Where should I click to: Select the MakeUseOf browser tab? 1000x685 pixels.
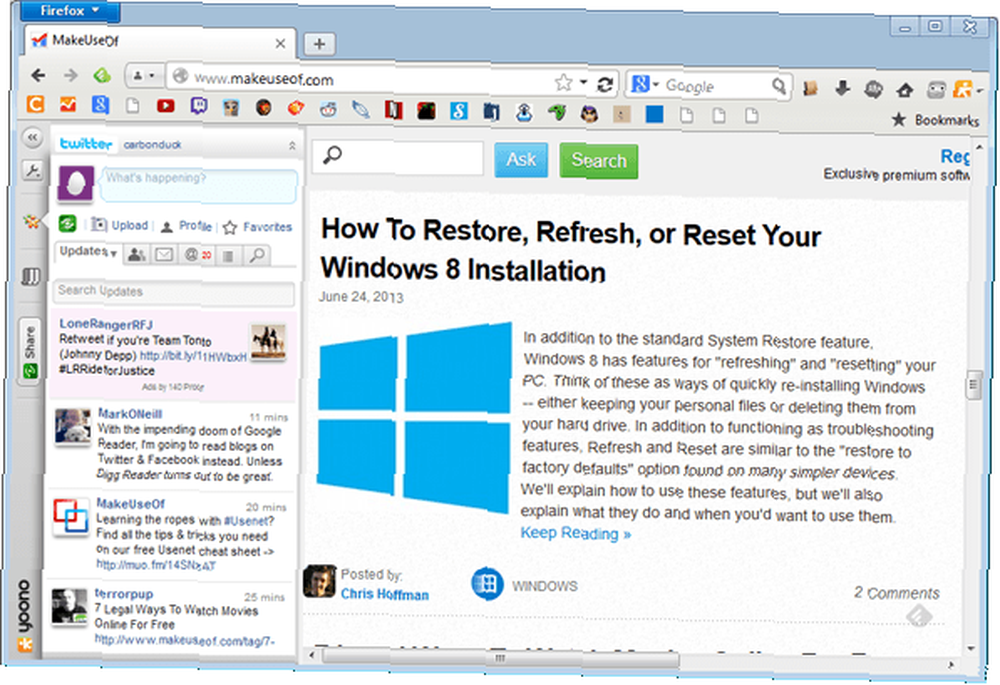(x=159, y=41)
